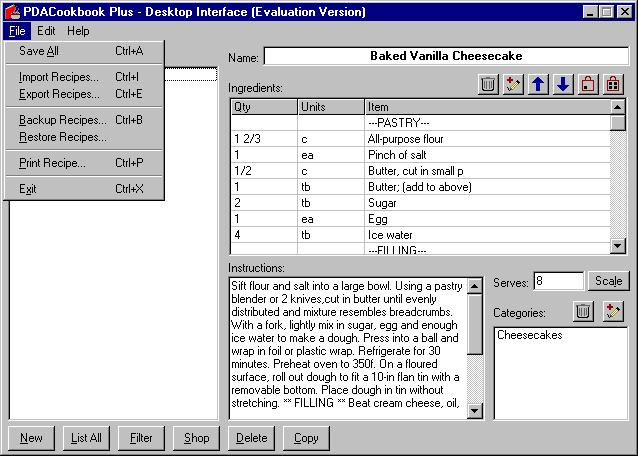Select Print Recipe... menu entry
Screen dimensions: 638x456
tap(84, 163)
